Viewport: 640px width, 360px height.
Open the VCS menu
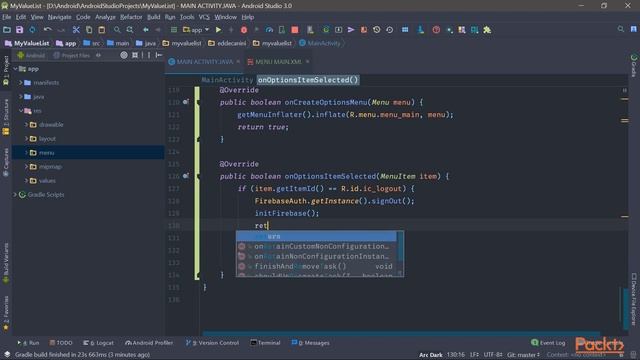tap(204, 17)
